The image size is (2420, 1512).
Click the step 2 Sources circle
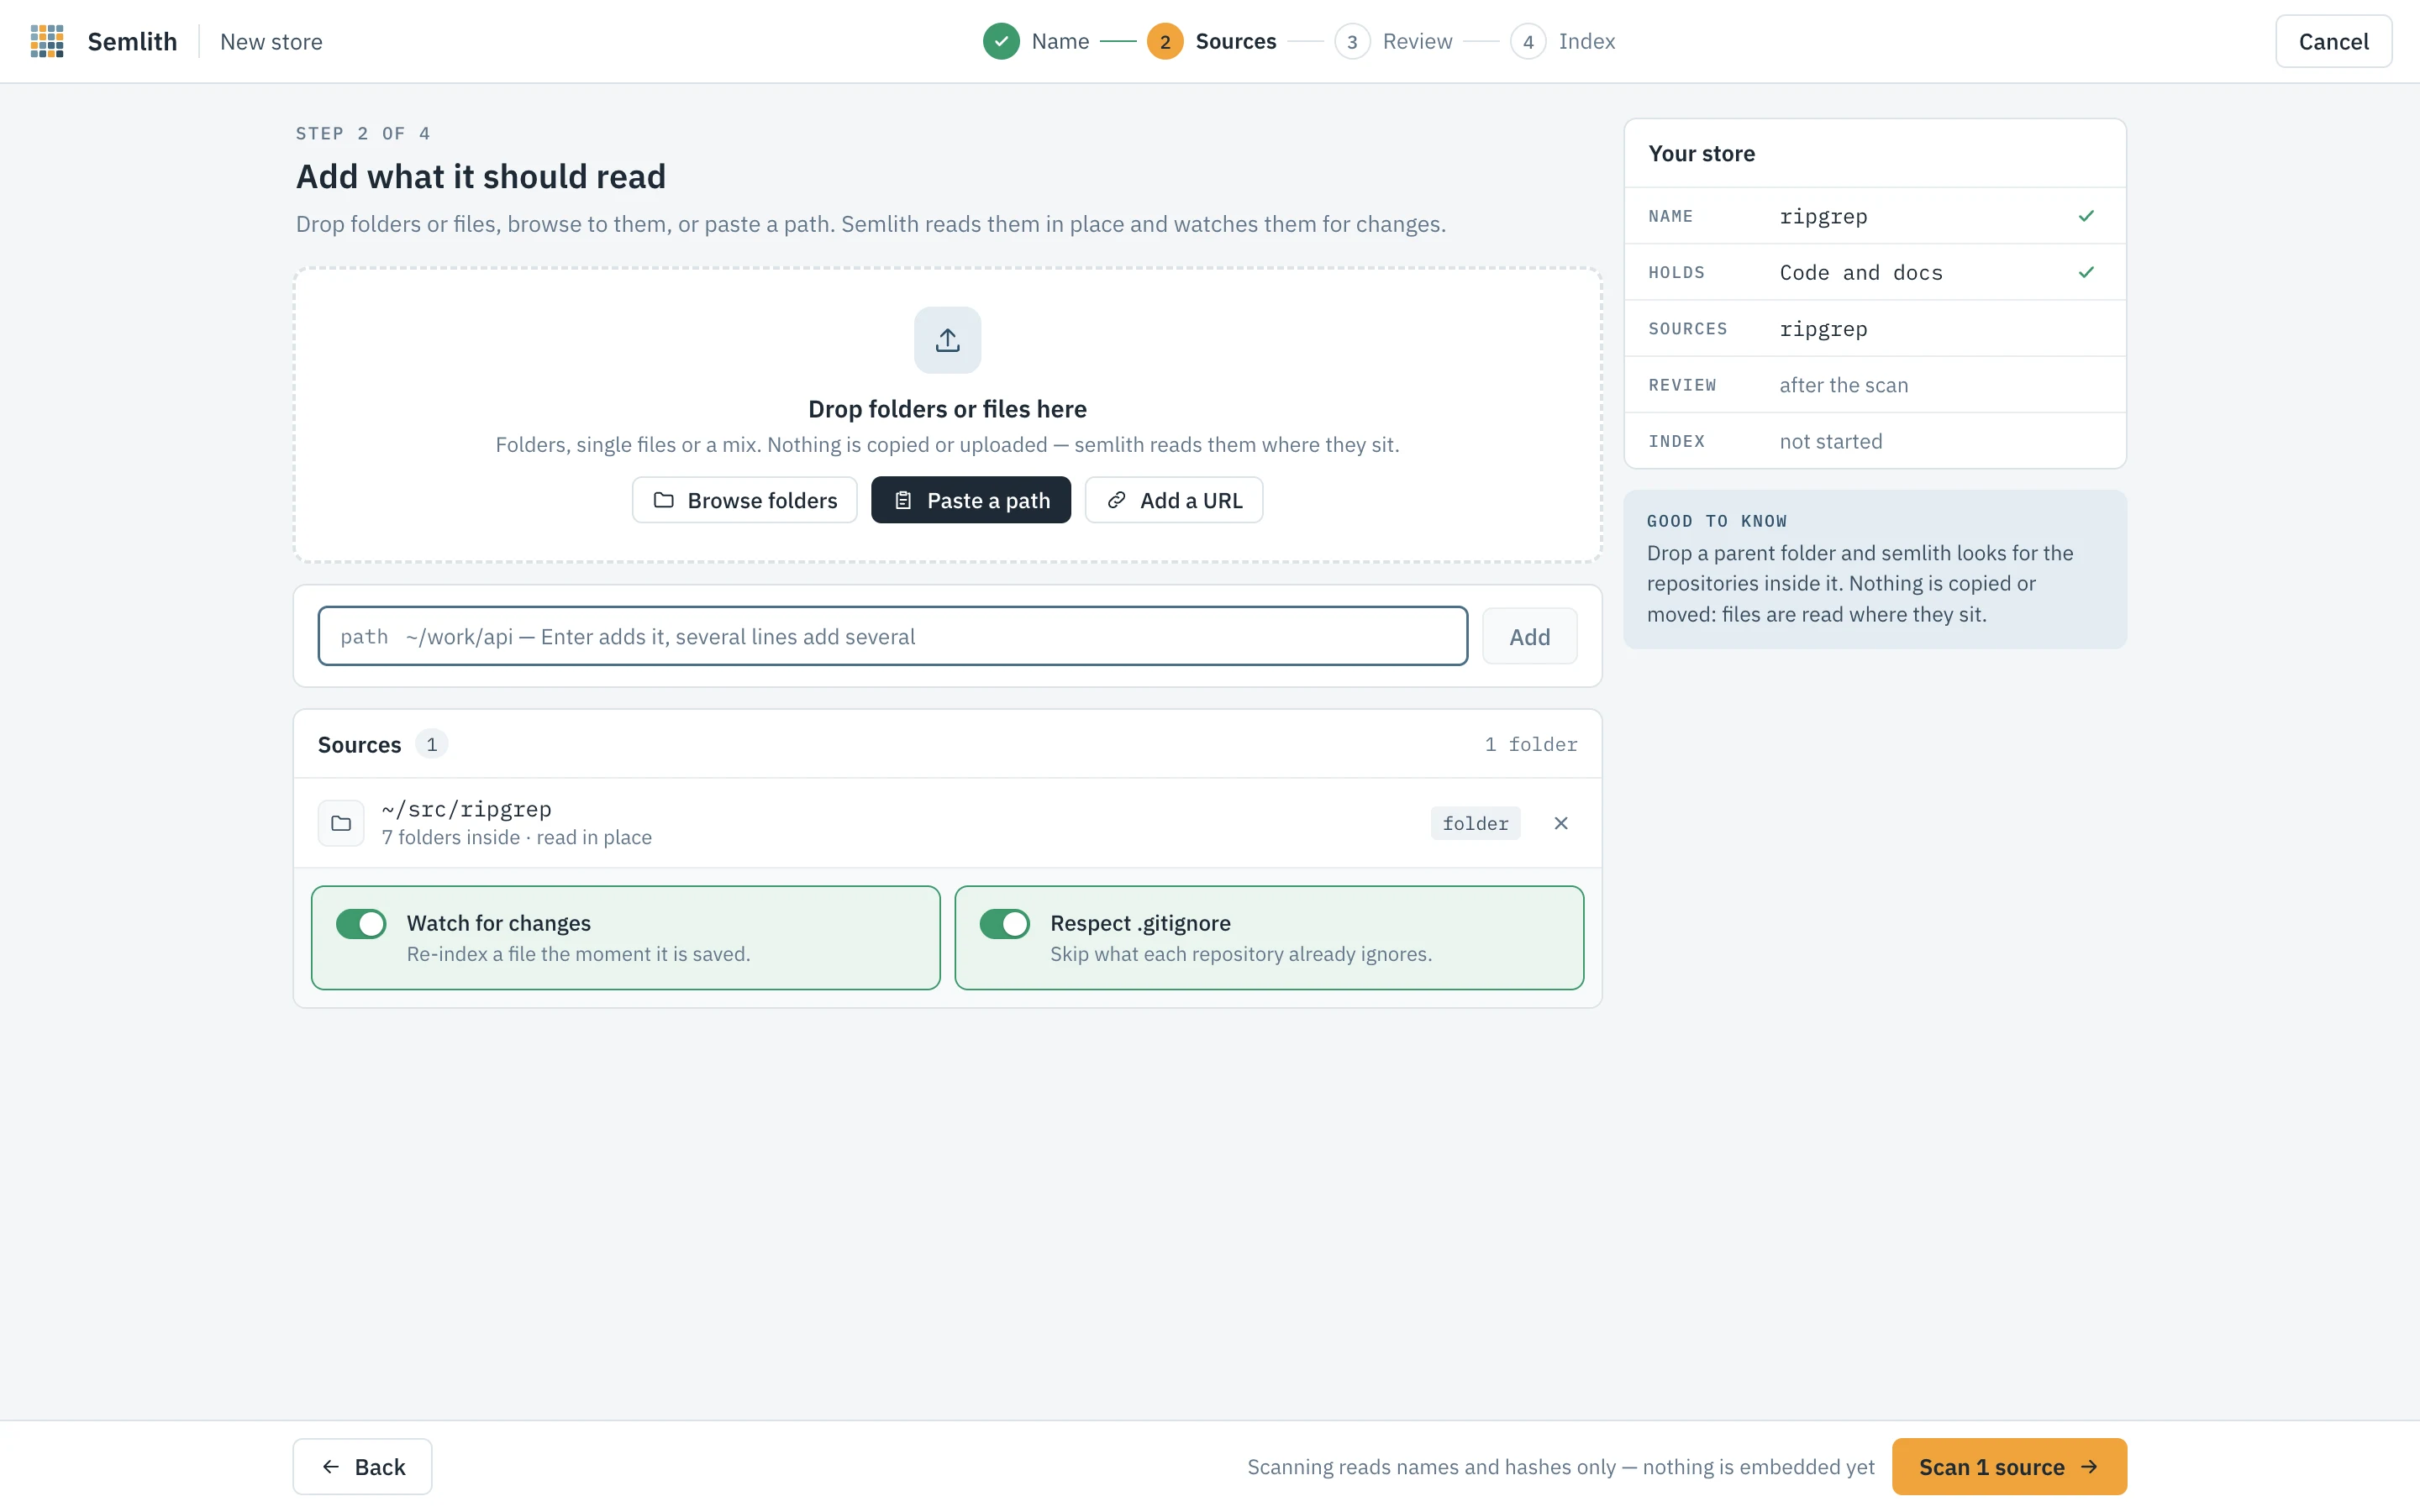pyautogui.click(x=1165, y=41)
